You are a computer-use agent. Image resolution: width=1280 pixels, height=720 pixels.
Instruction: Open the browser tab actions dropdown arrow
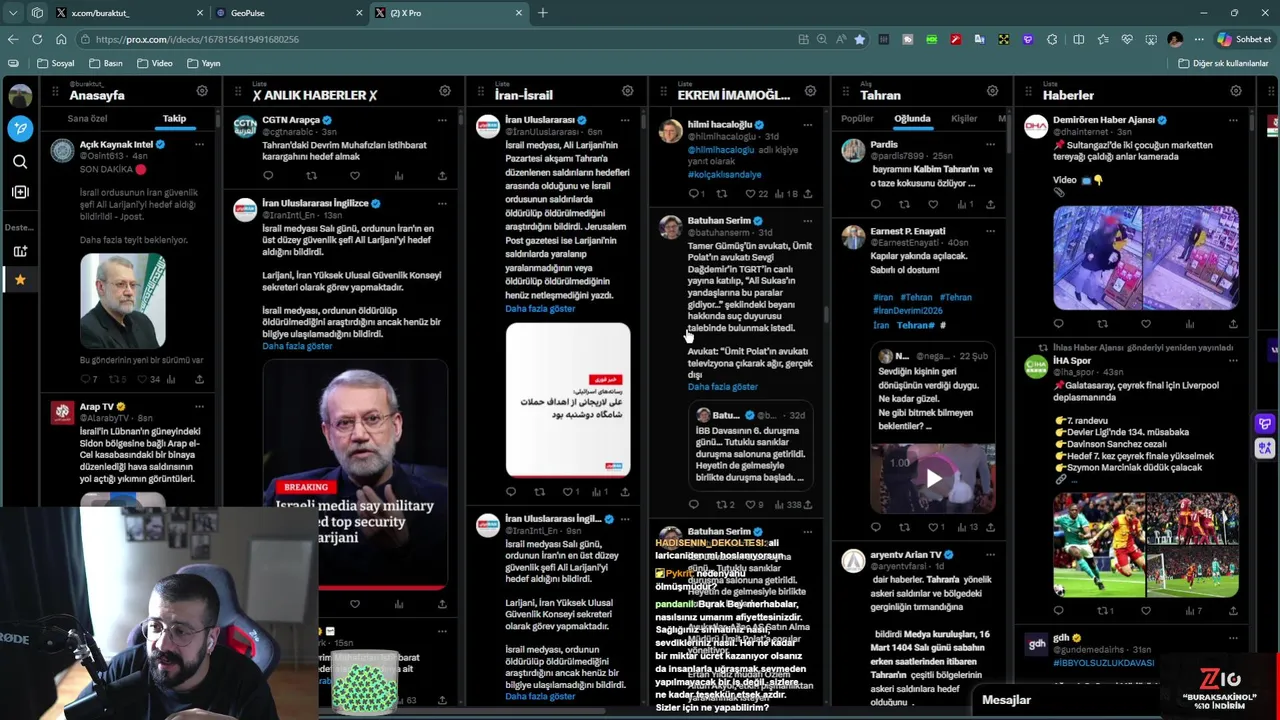13,13
